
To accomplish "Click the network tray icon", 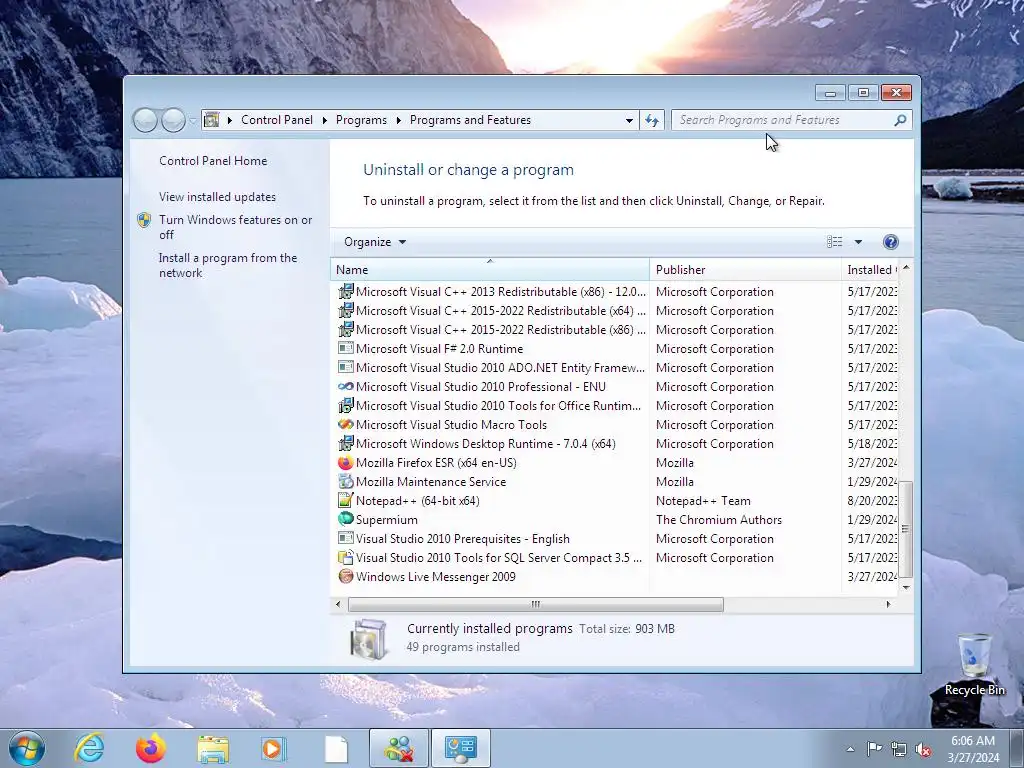I will coord(899,749).
